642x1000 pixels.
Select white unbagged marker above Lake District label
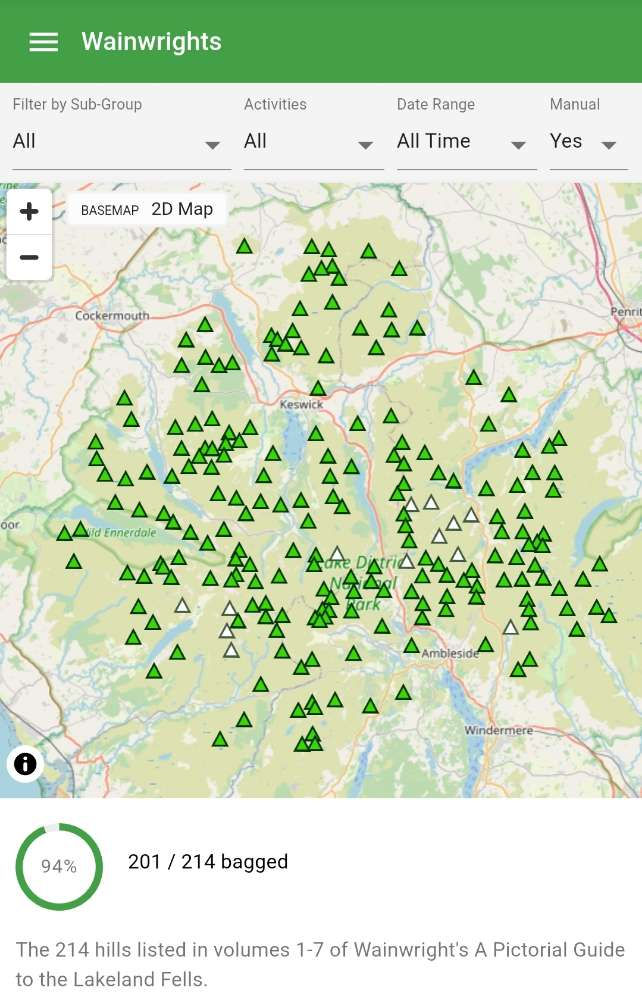click(x=337, y=554)
